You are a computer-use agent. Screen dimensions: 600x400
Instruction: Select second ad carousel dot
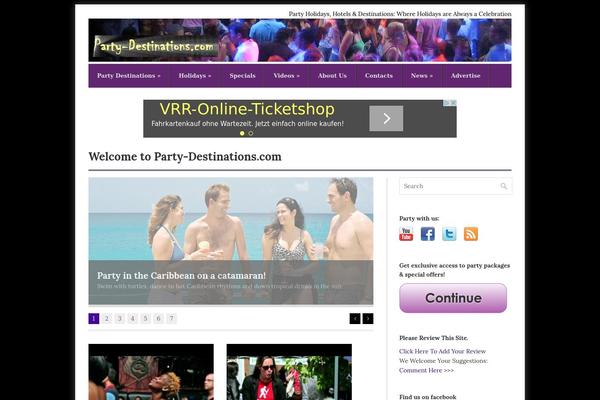[251, 133]
